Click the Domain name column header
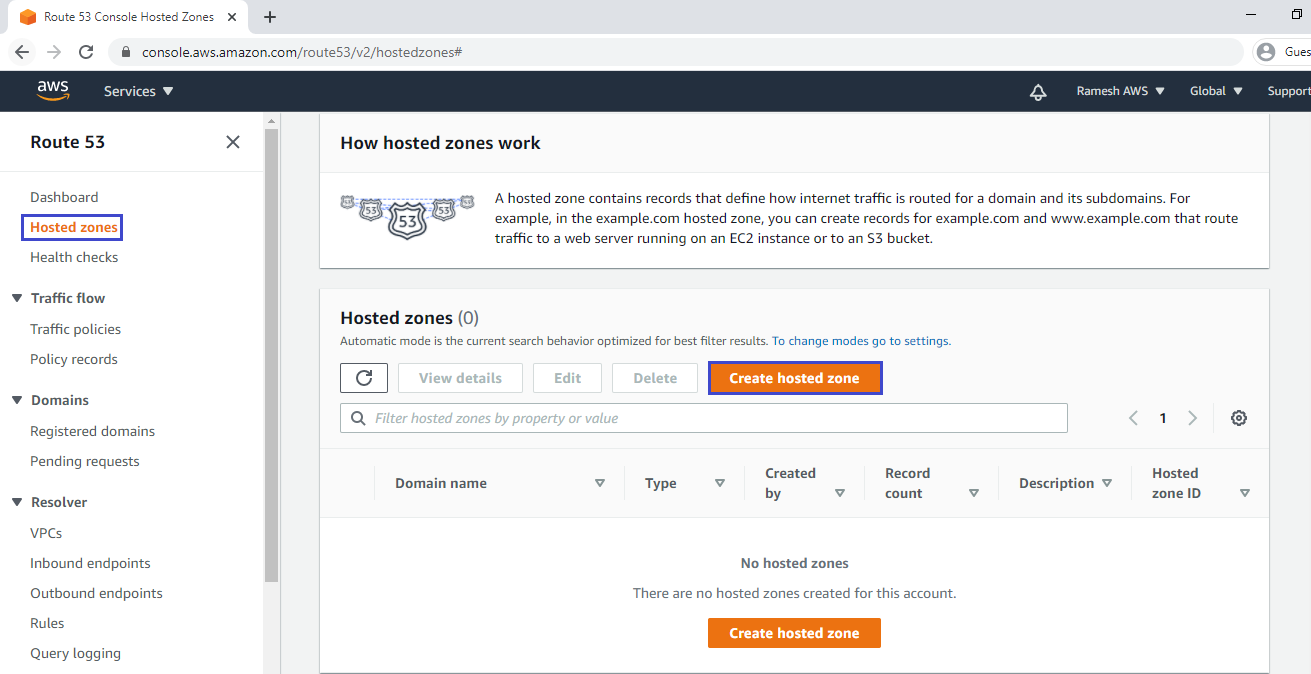This screenshot has width=1311, height=674. coord(441,483)
